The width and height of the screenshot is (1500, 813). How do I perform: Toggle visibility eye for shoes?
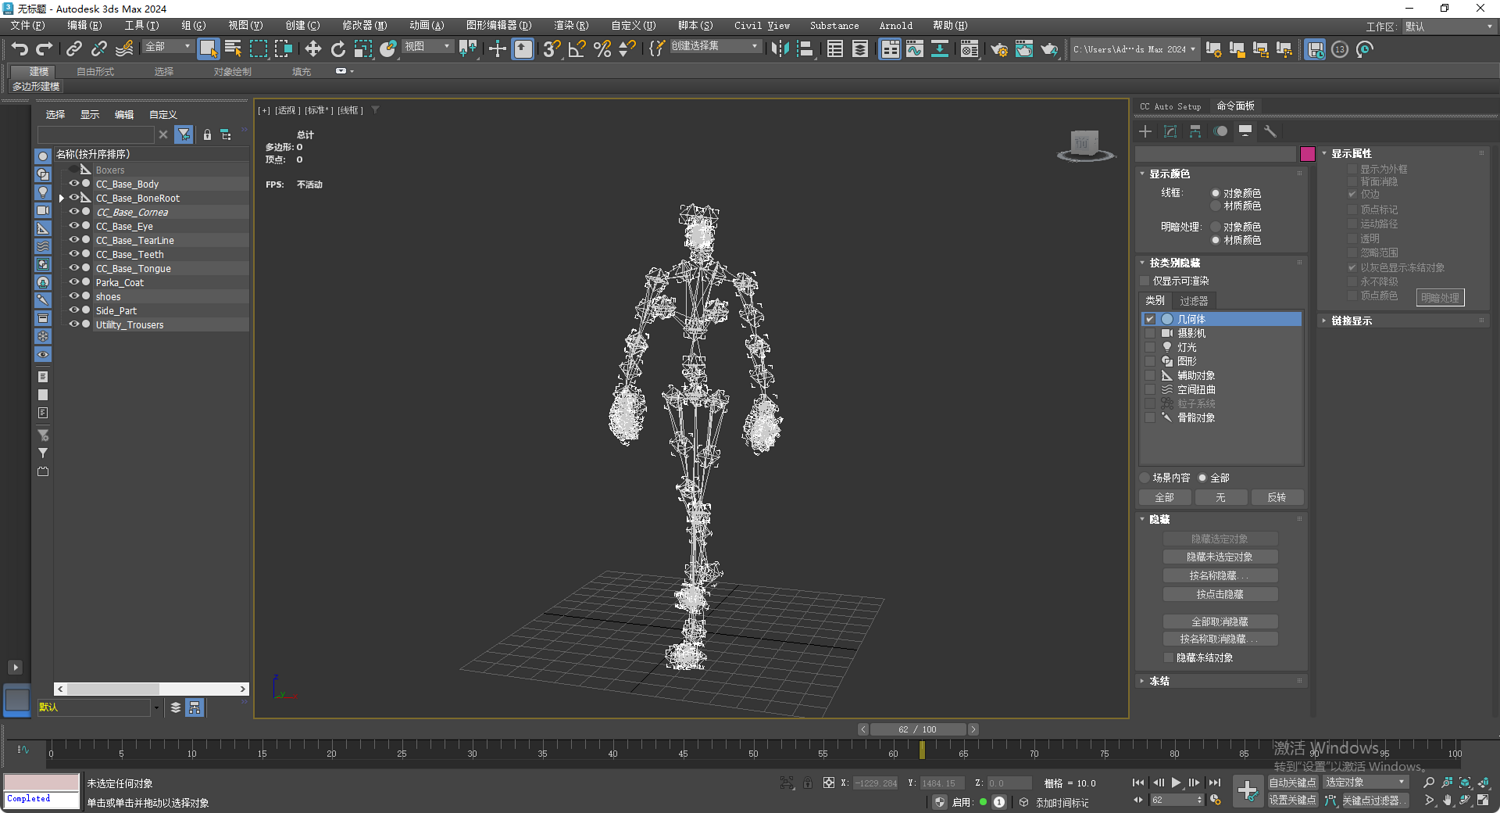73,296
